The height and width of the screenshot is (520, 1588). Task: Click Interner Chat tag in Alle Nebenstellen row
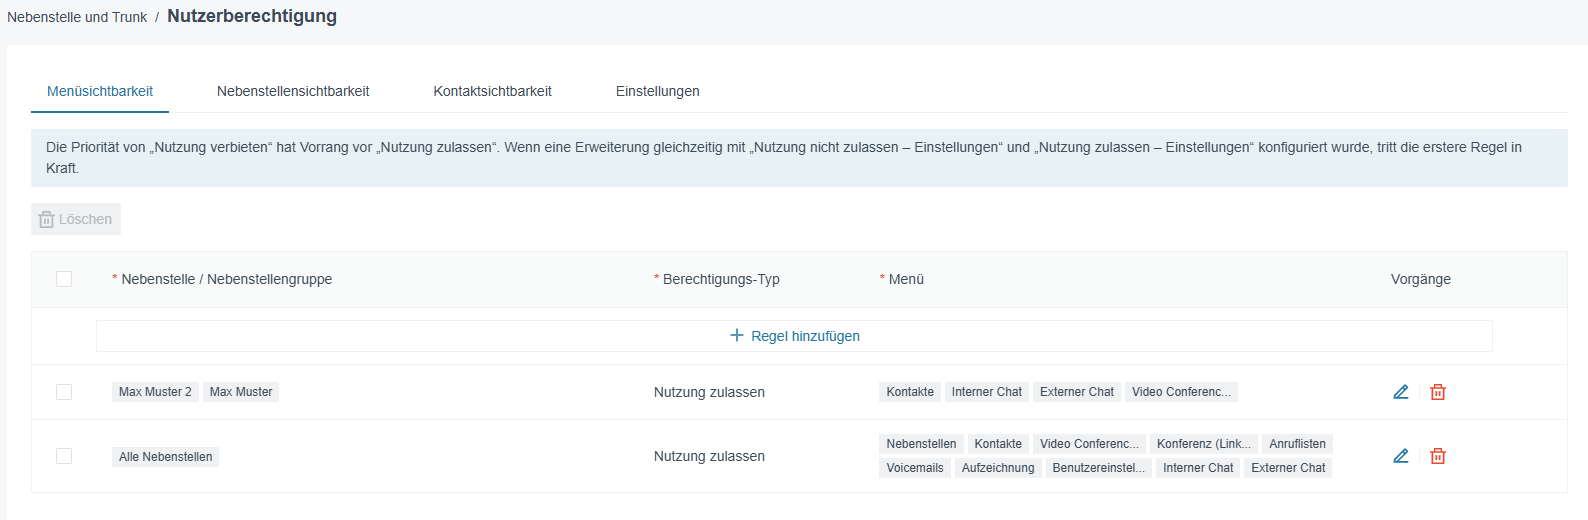pyautogui.click(x=1198, y=468)
